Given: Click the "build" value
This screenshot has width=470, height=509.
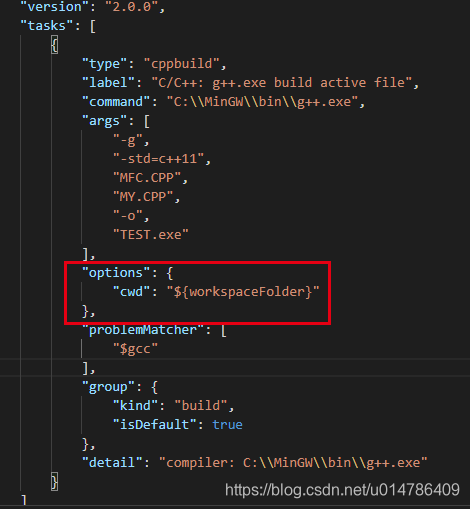Looking at the screenshot, I should click(201, 406).
